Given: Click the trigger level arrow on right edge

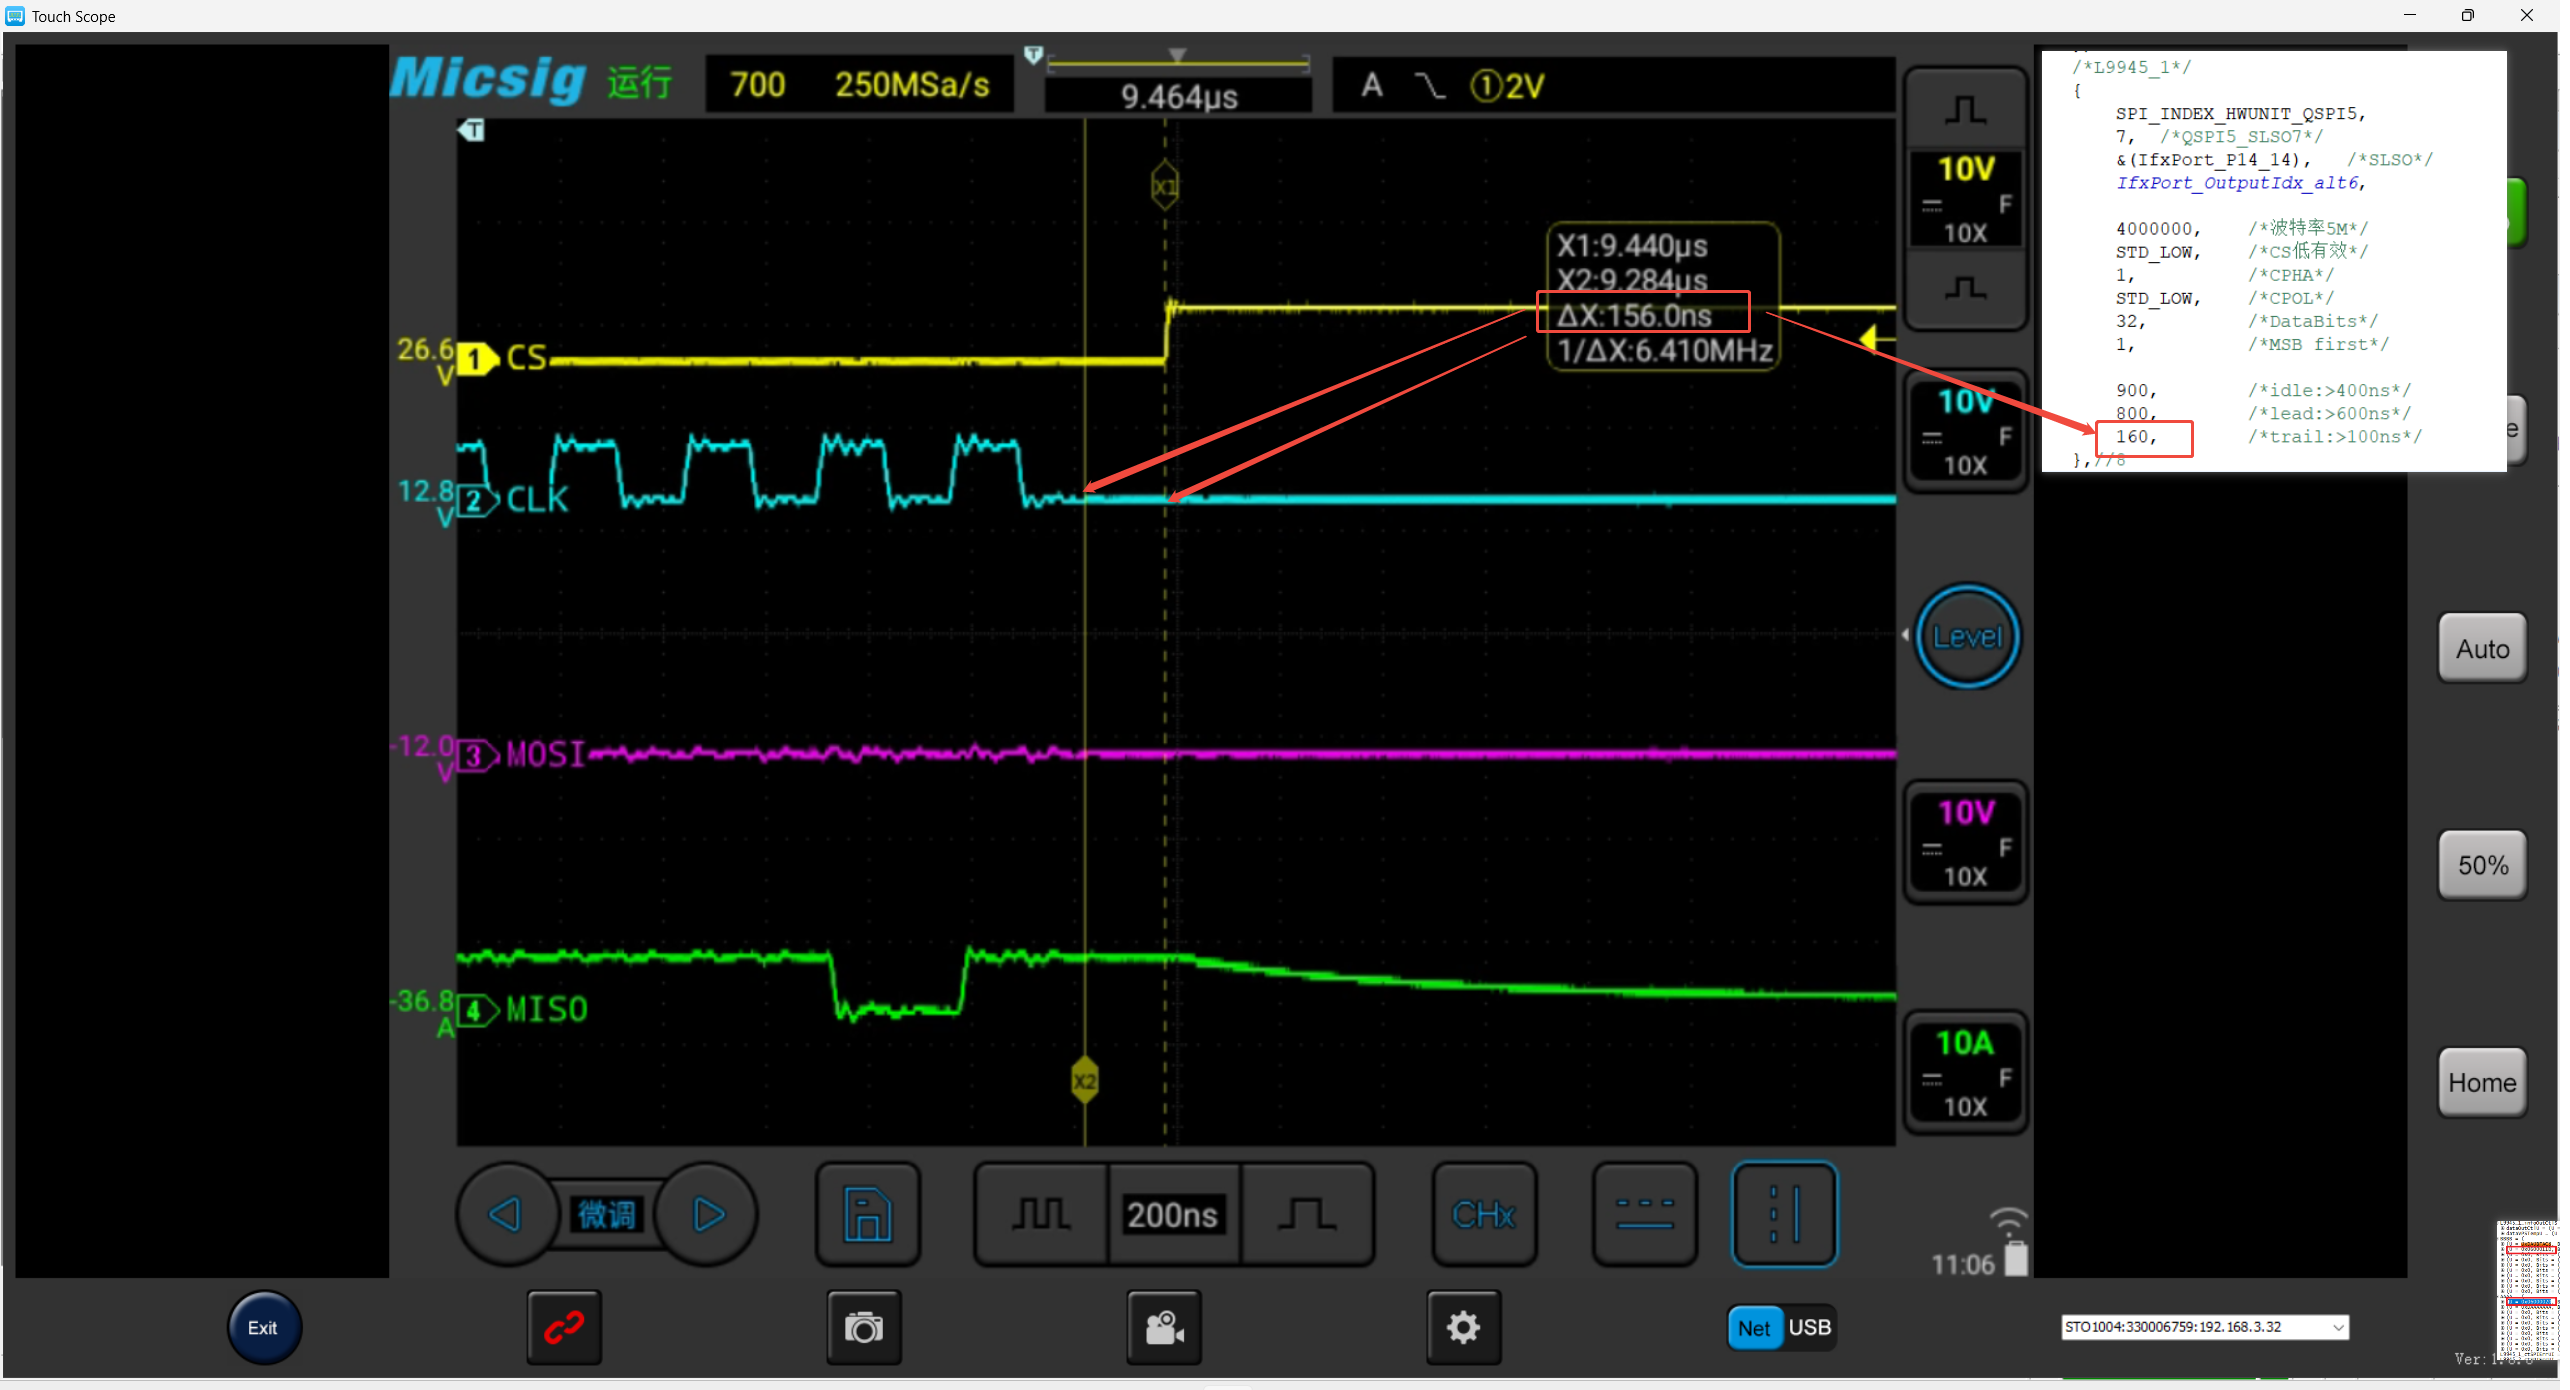Looking at the screenshot, I should (x=1876, y=339).
